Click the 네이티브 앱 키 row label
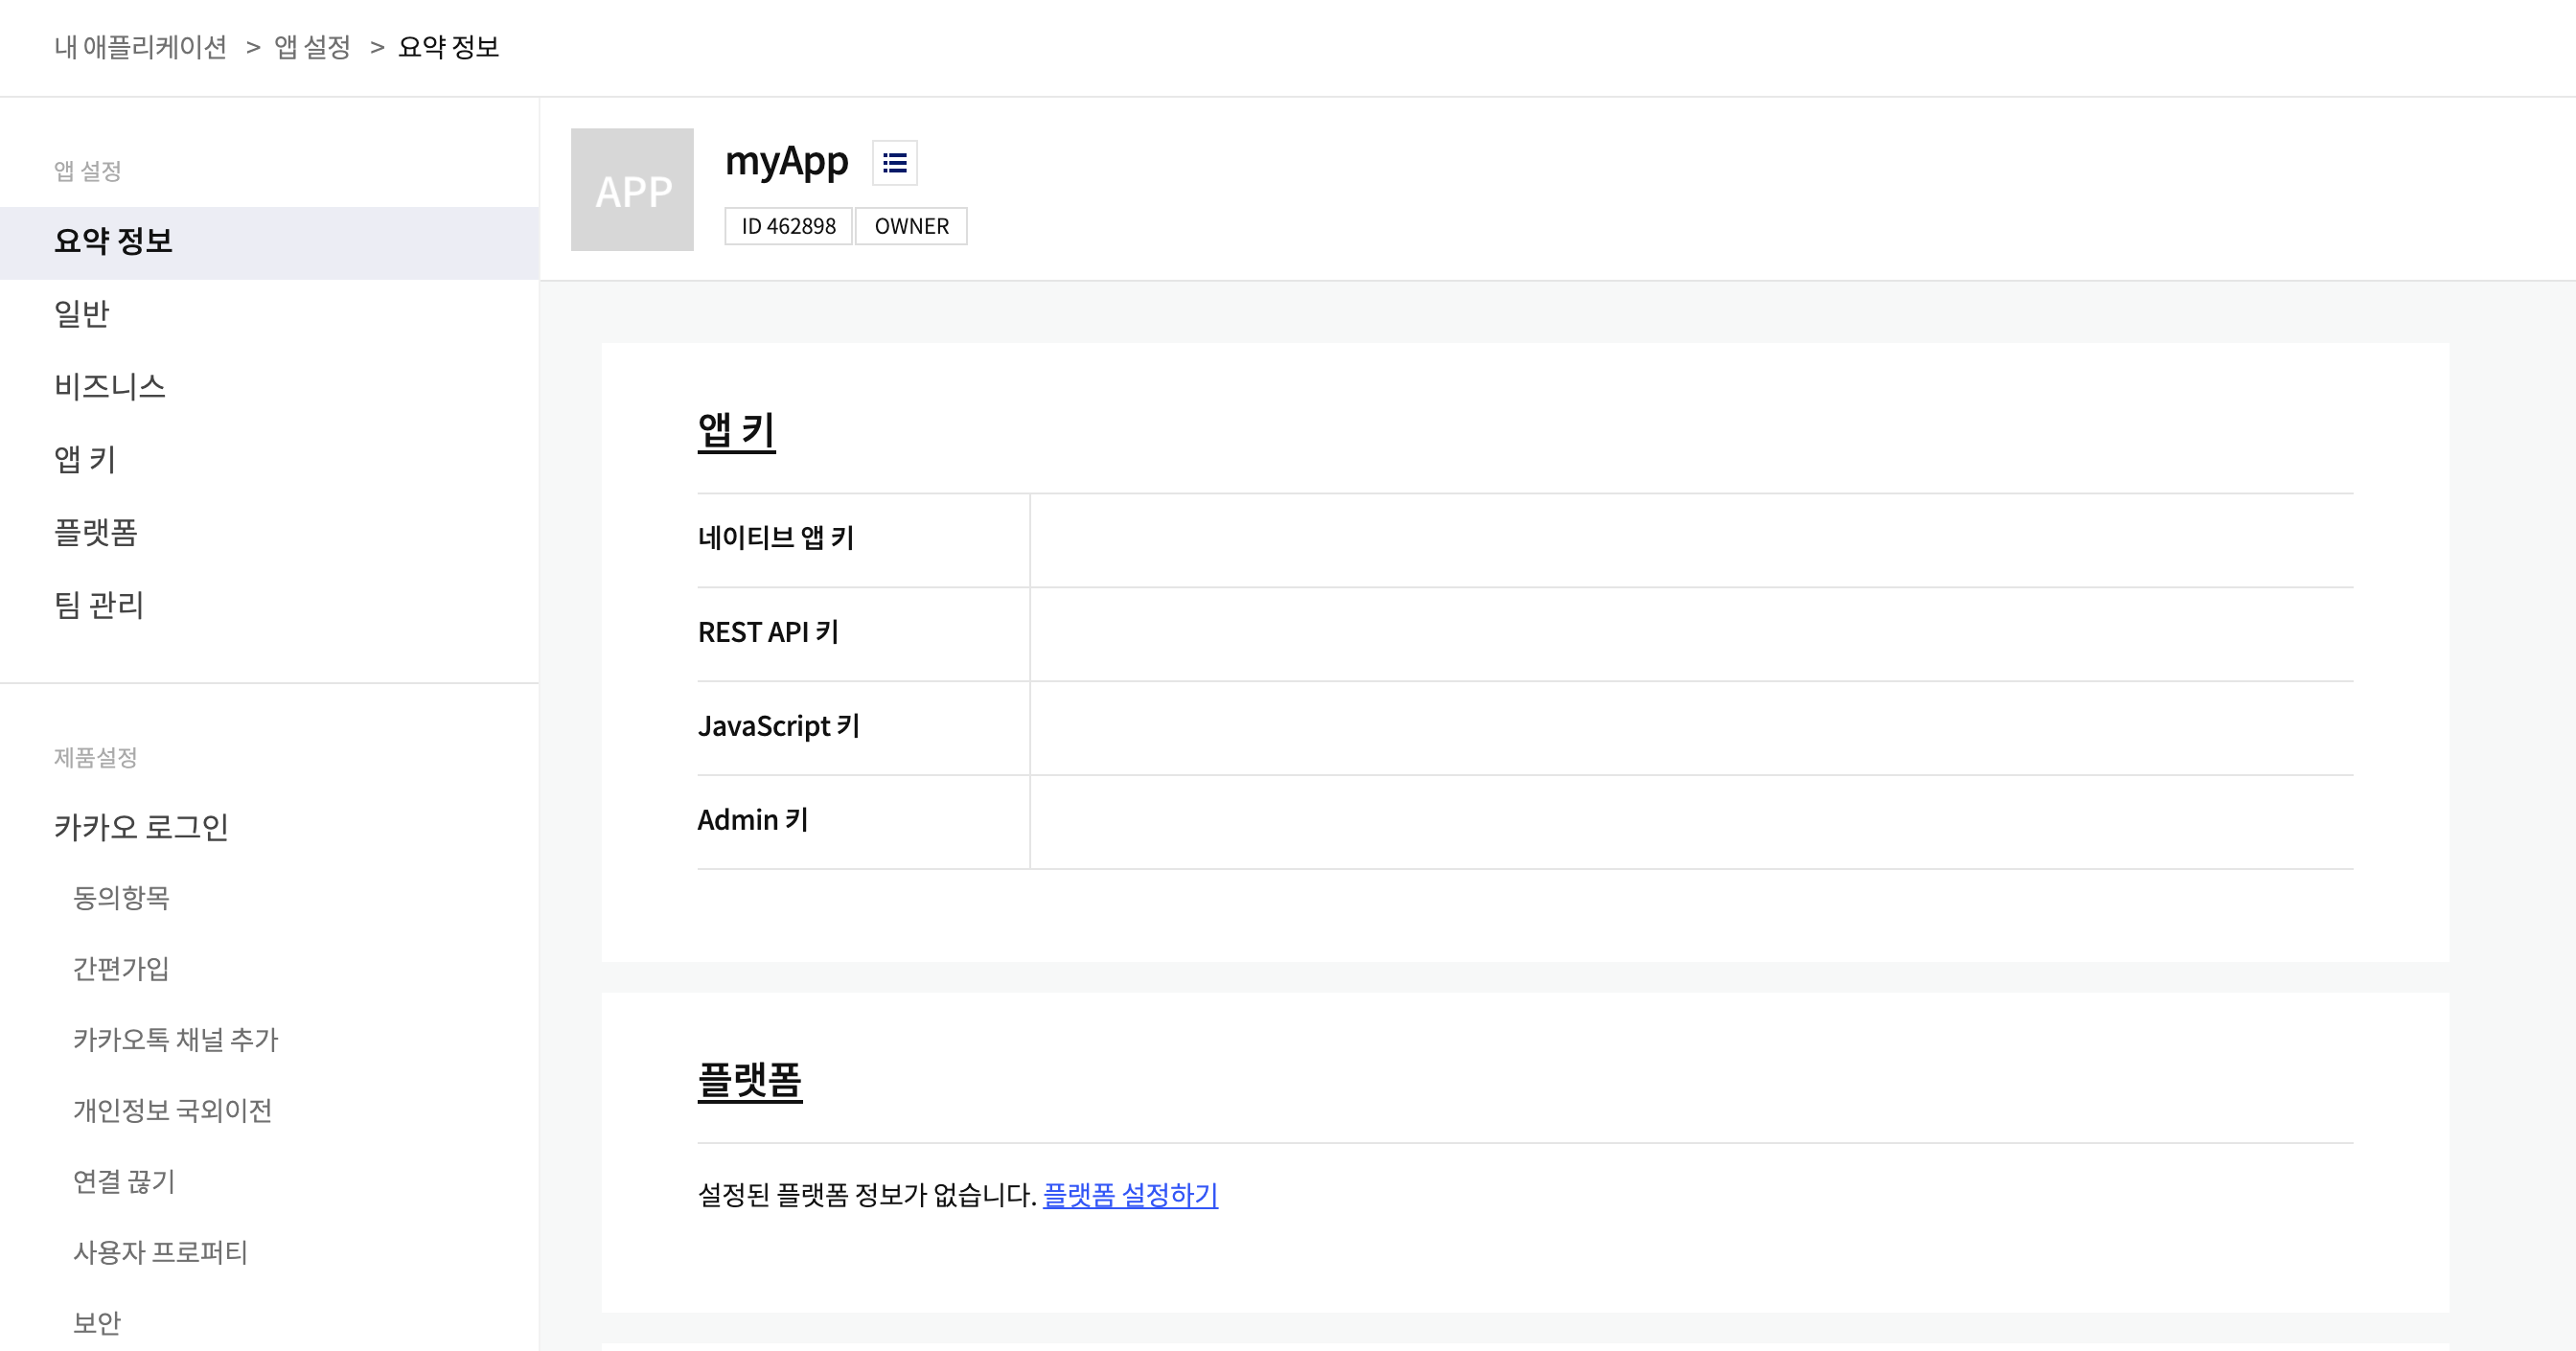The image size is (2576, 1351). pyautogui.click(x=776, y=538)
